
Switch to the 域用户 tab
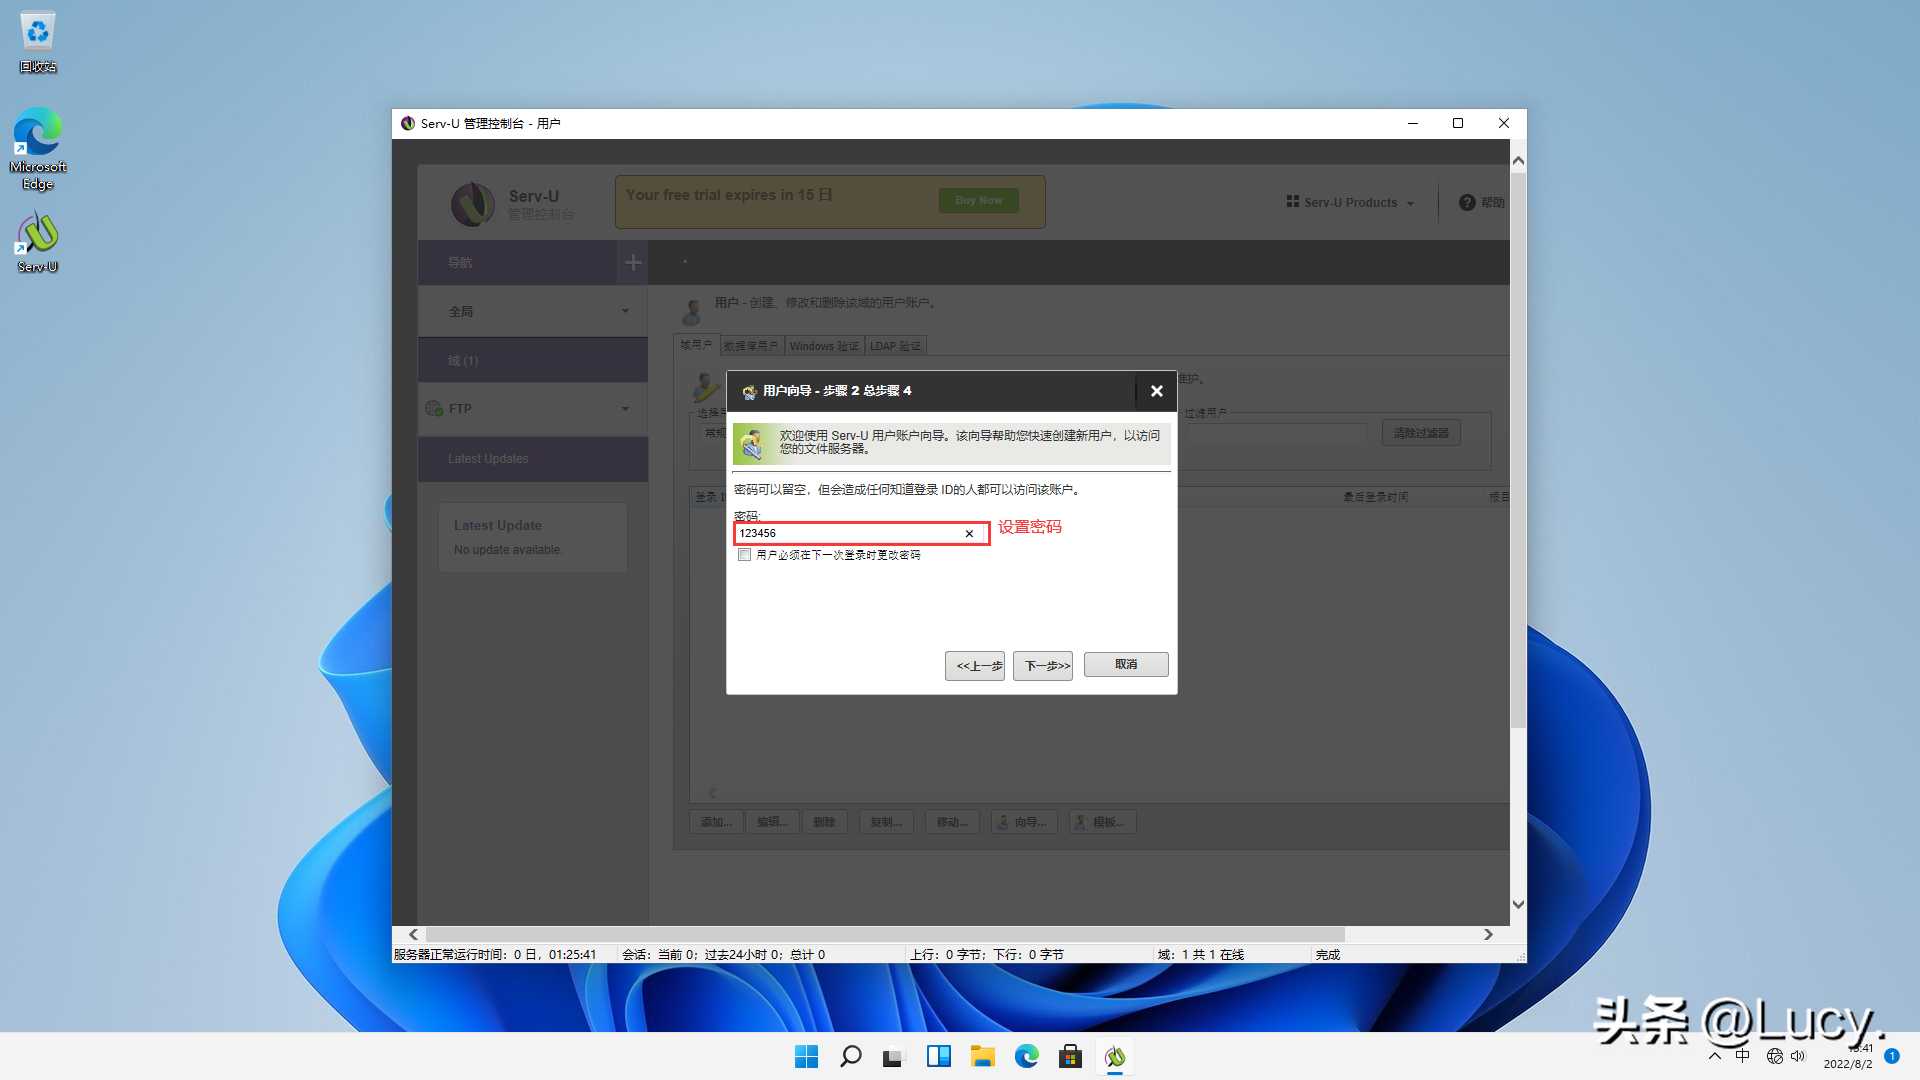pyautogui.click(x=696, y=345)
